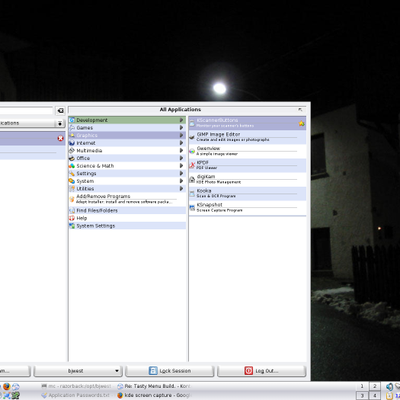Click the GIMP icon
The width and height of the screenshot is (400, 400).
tap(192, 137)
